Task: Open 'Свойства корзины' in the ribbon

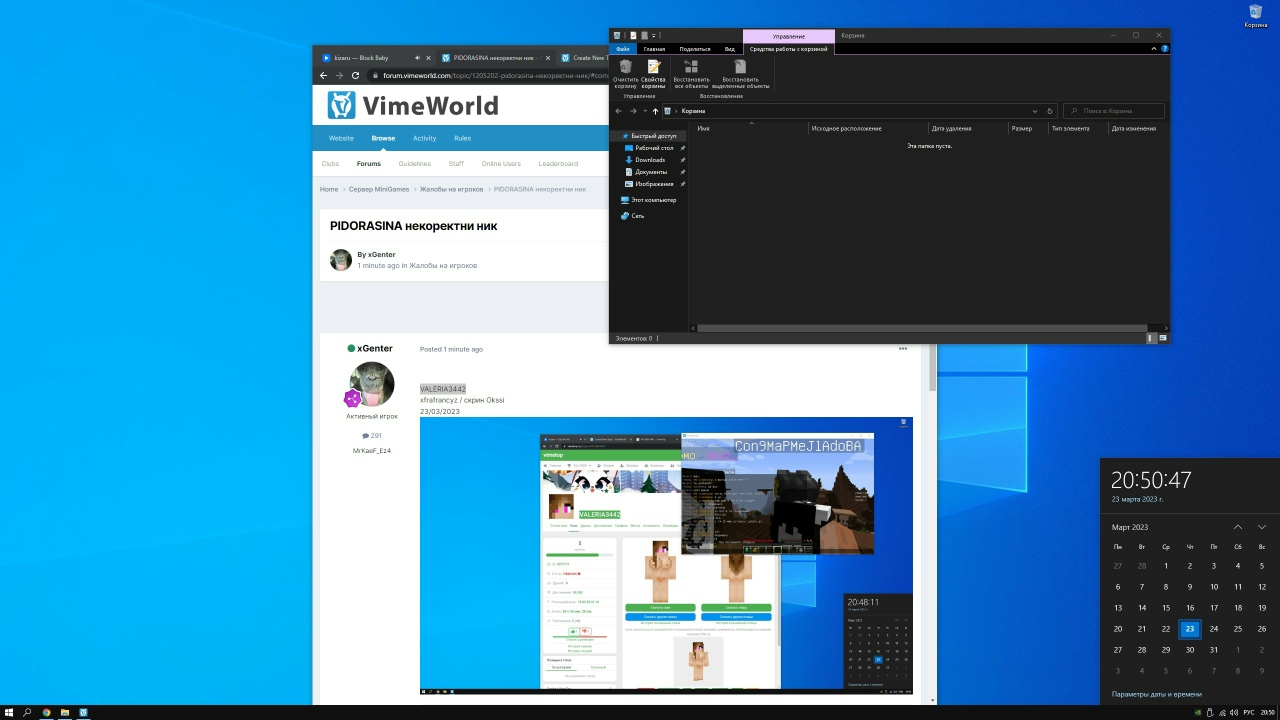Action: coord(653,72)
